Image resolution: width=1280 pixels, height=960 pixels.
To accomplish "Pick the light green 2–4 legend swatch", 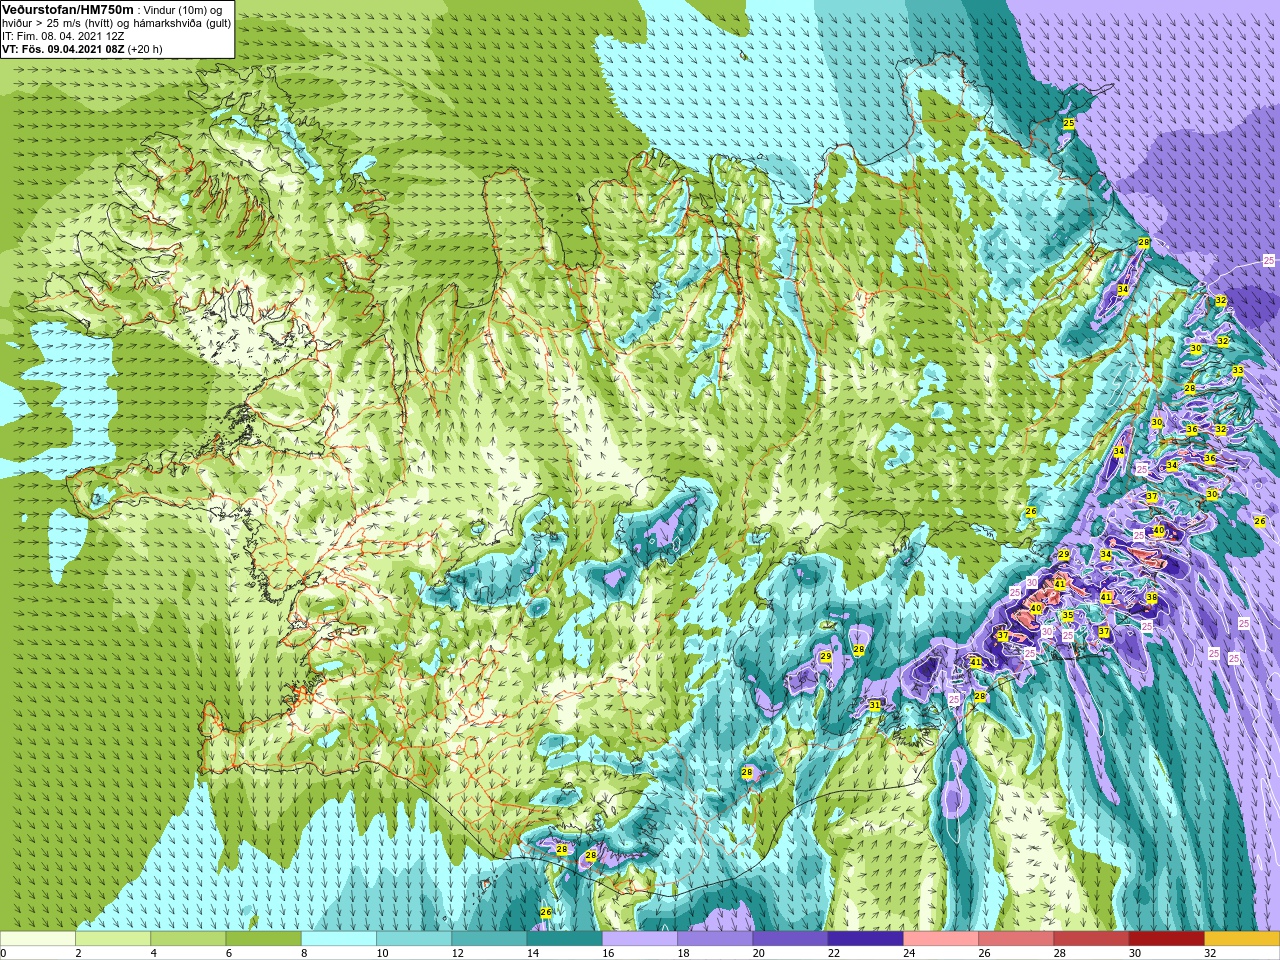I will click(x=113, y=939).
